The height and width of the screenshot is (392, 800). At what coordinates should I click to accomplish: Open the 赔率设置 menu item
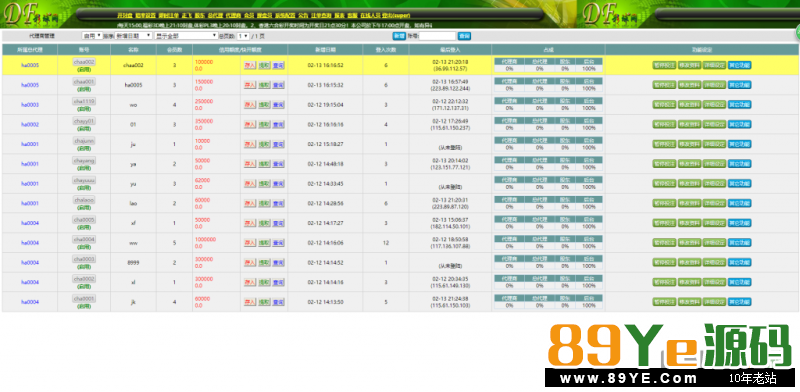point(145,16)
